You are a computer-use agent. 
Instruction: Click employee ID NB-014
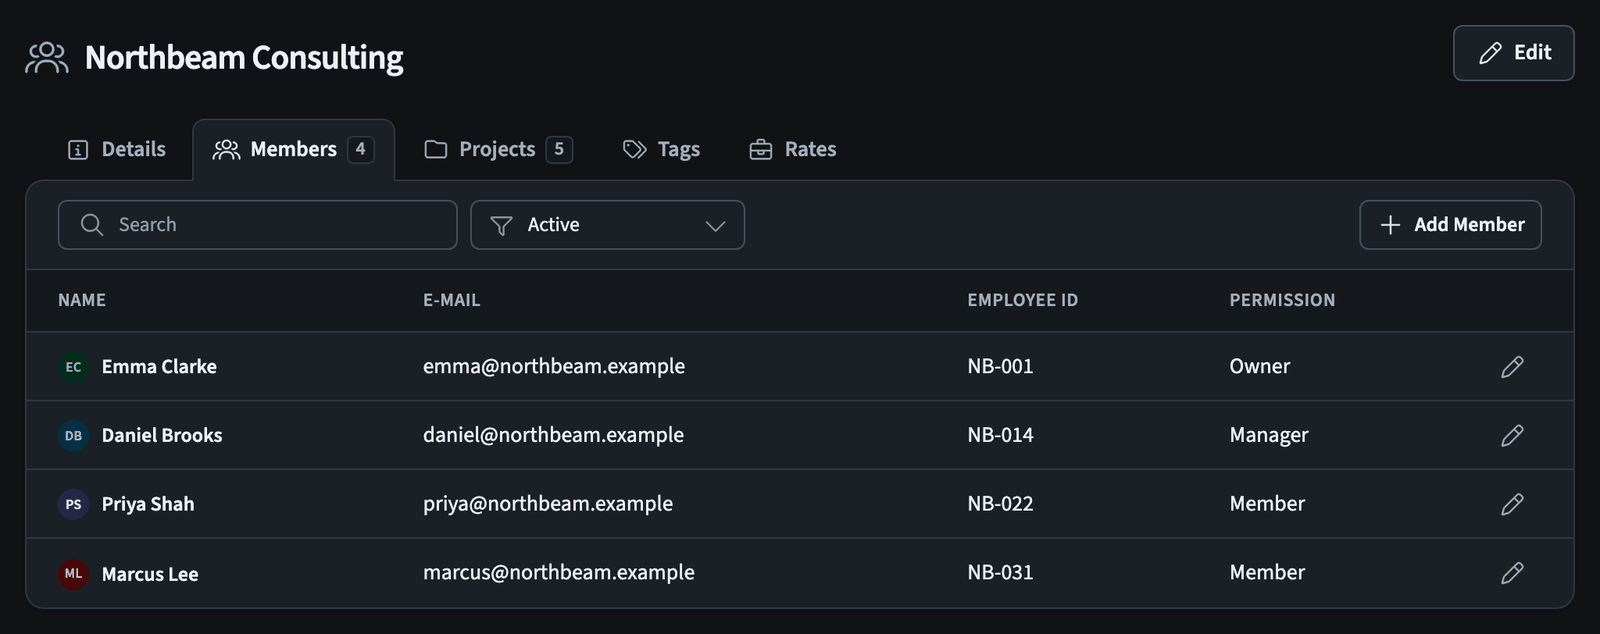tap(1000, 435)
